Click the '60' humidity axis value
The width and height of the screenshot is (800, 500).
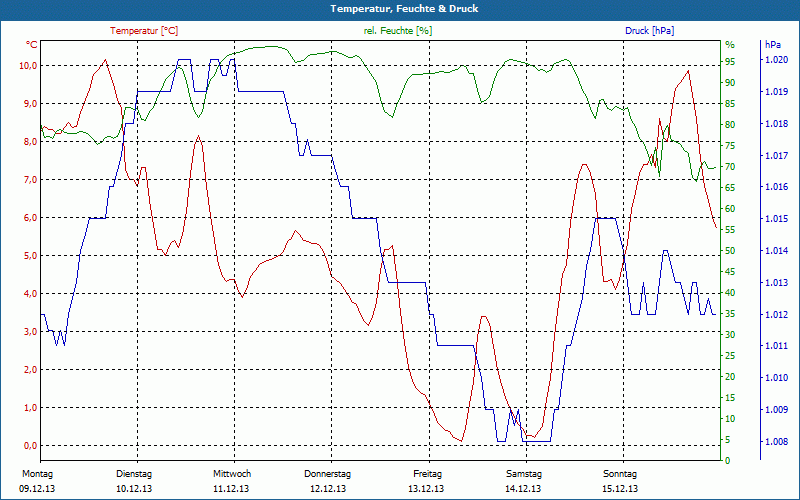tap(730, 209)
